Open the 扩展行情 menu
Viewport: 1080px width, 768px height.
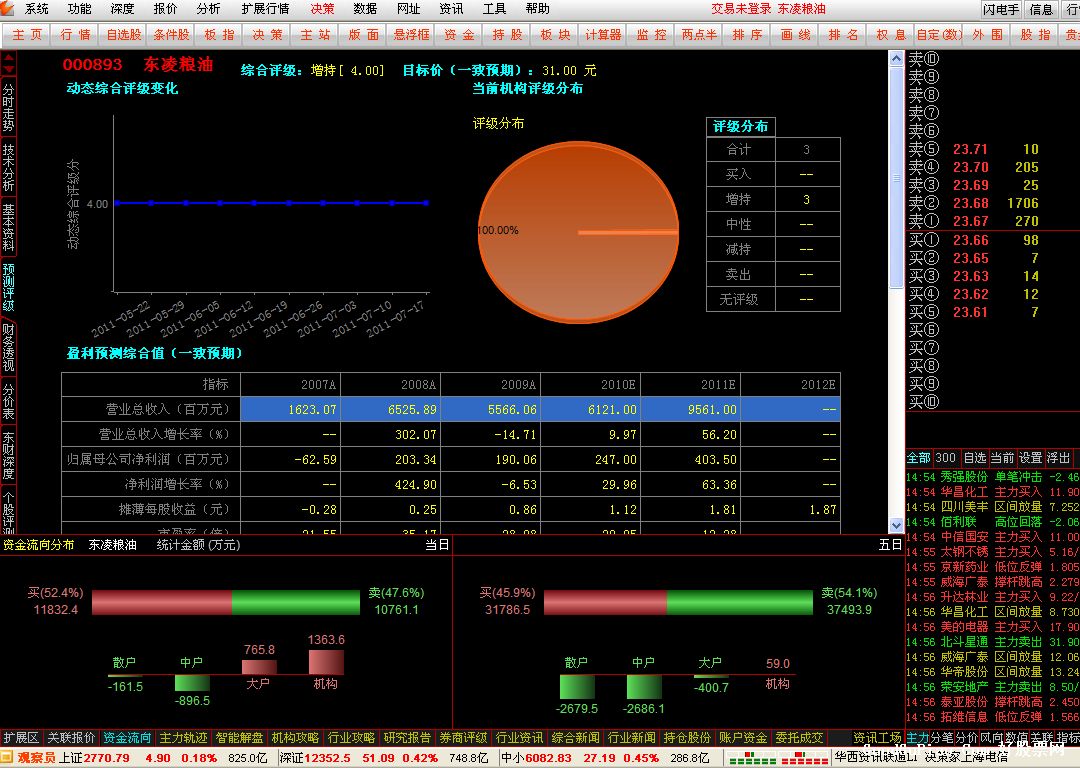[x=265, y=9]
